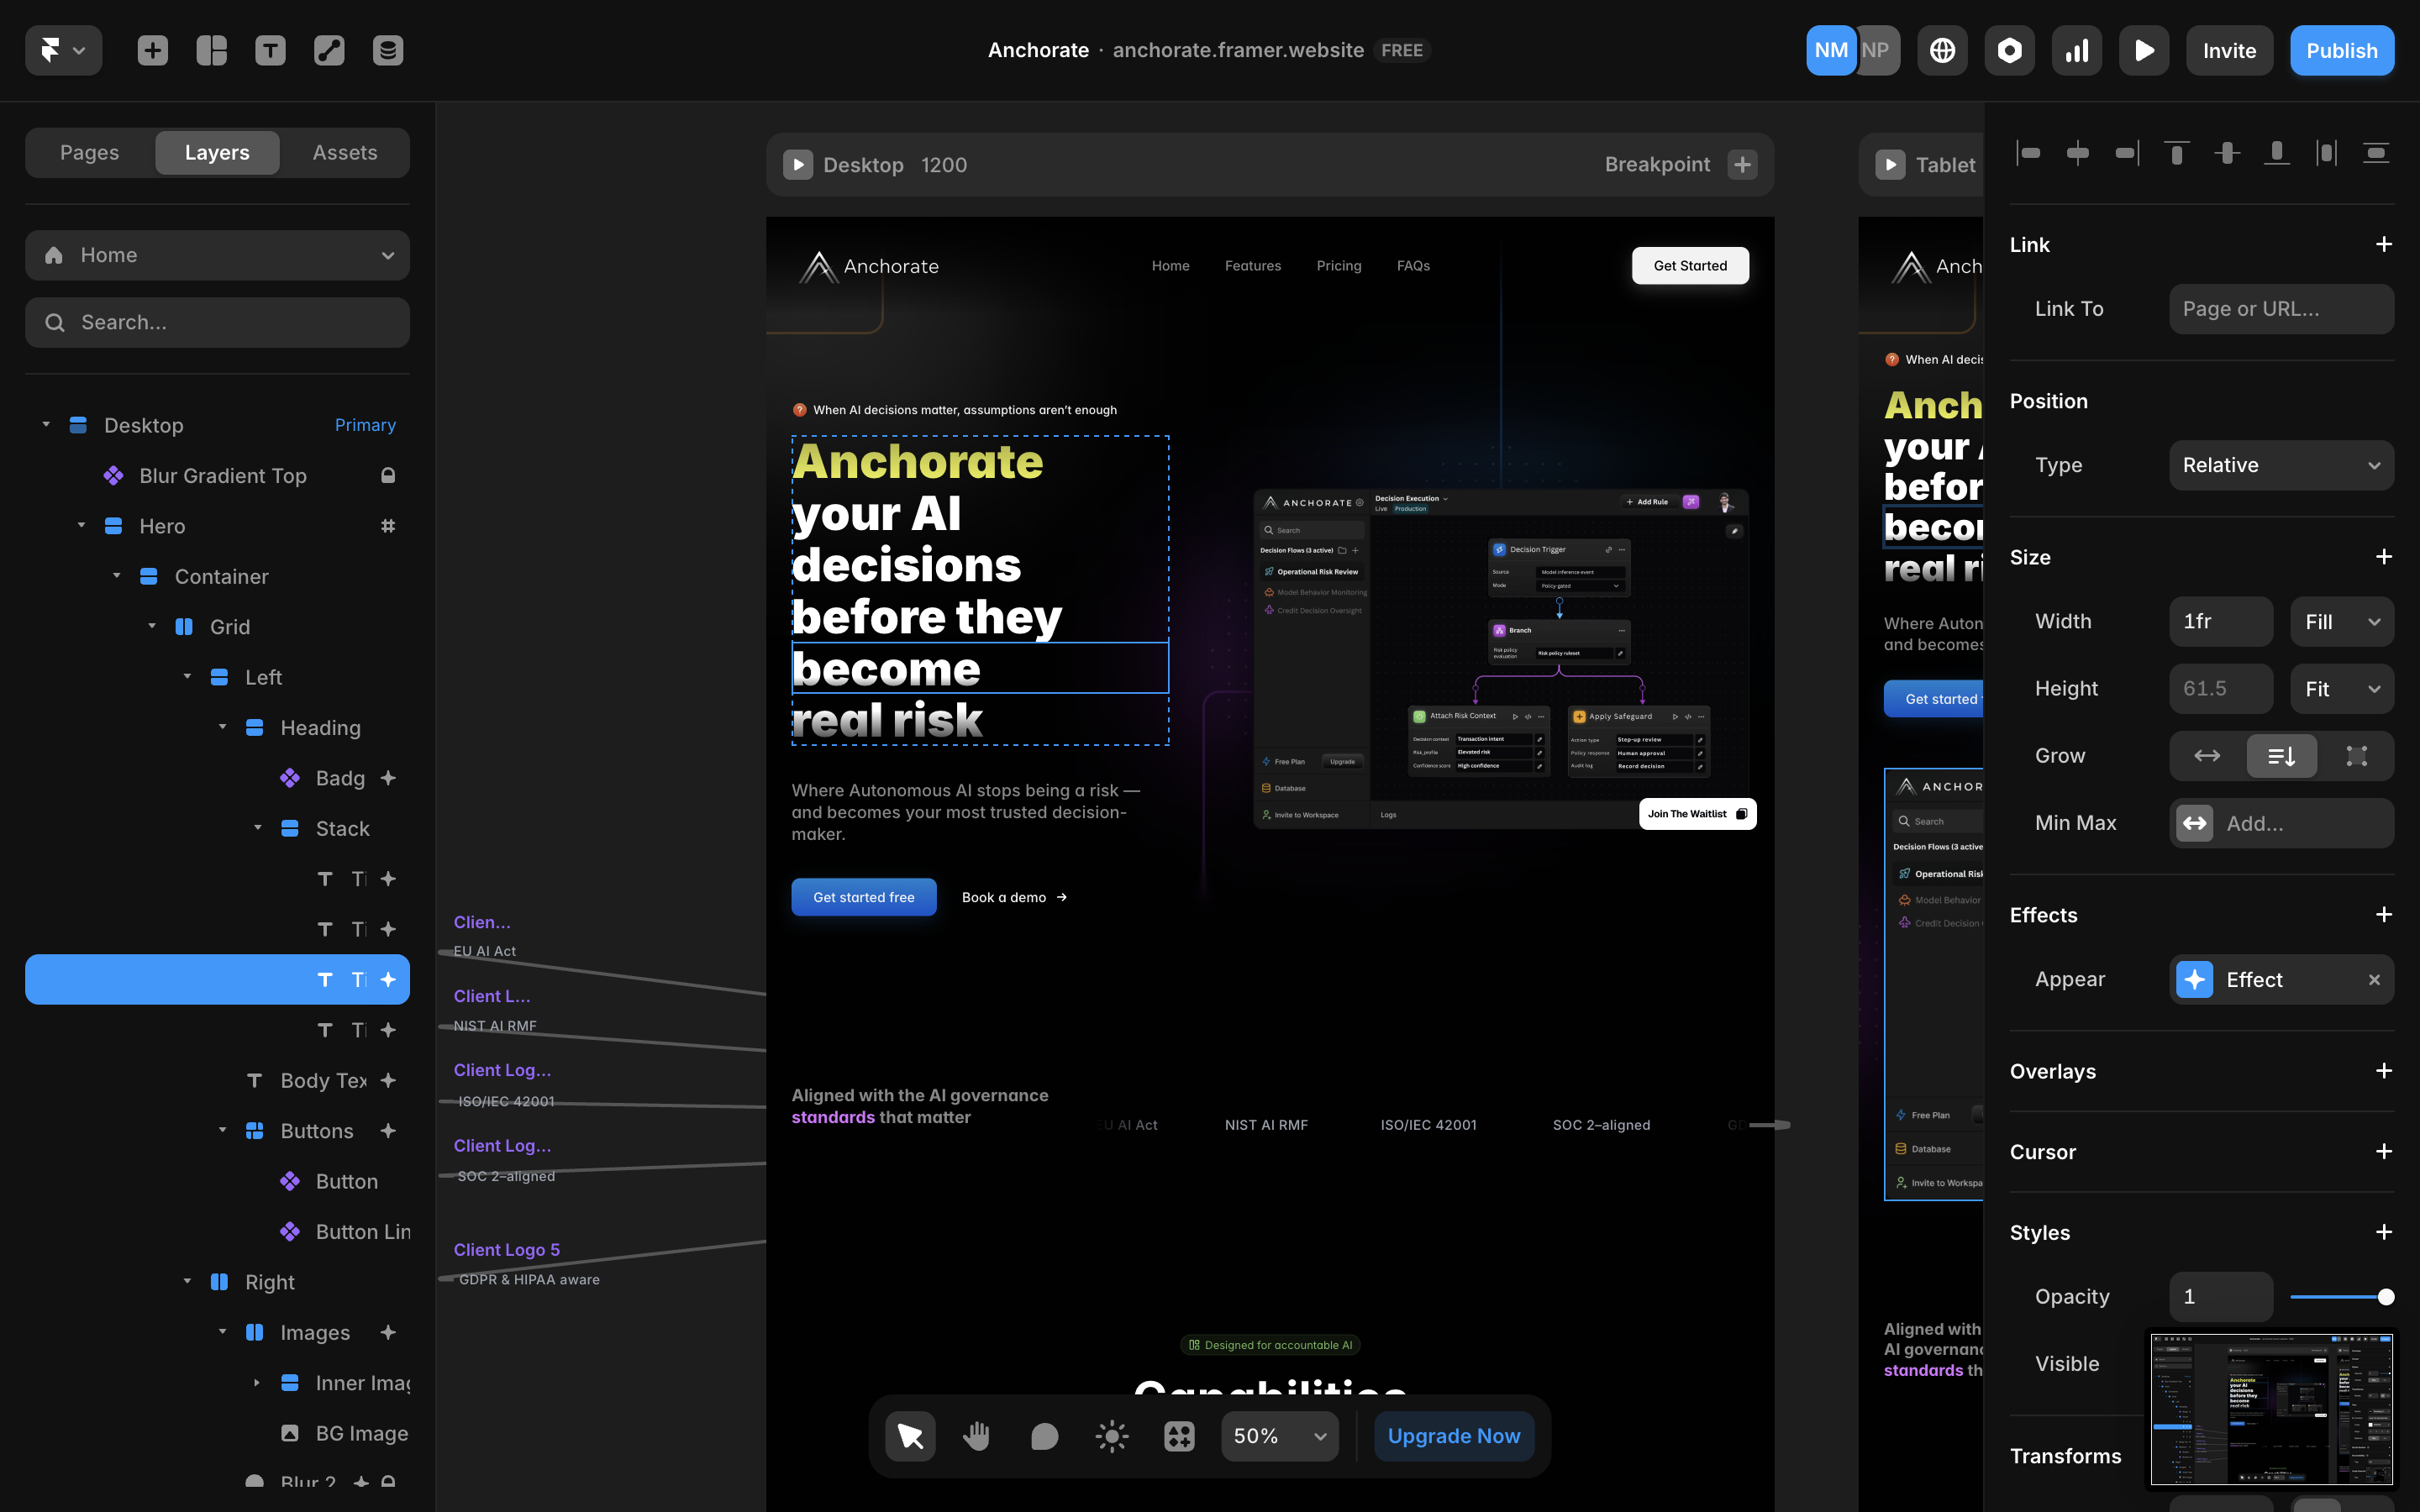Click the Insert plus icon in top toolbar
2420x1512 pixels.
(x=152, y=50)
